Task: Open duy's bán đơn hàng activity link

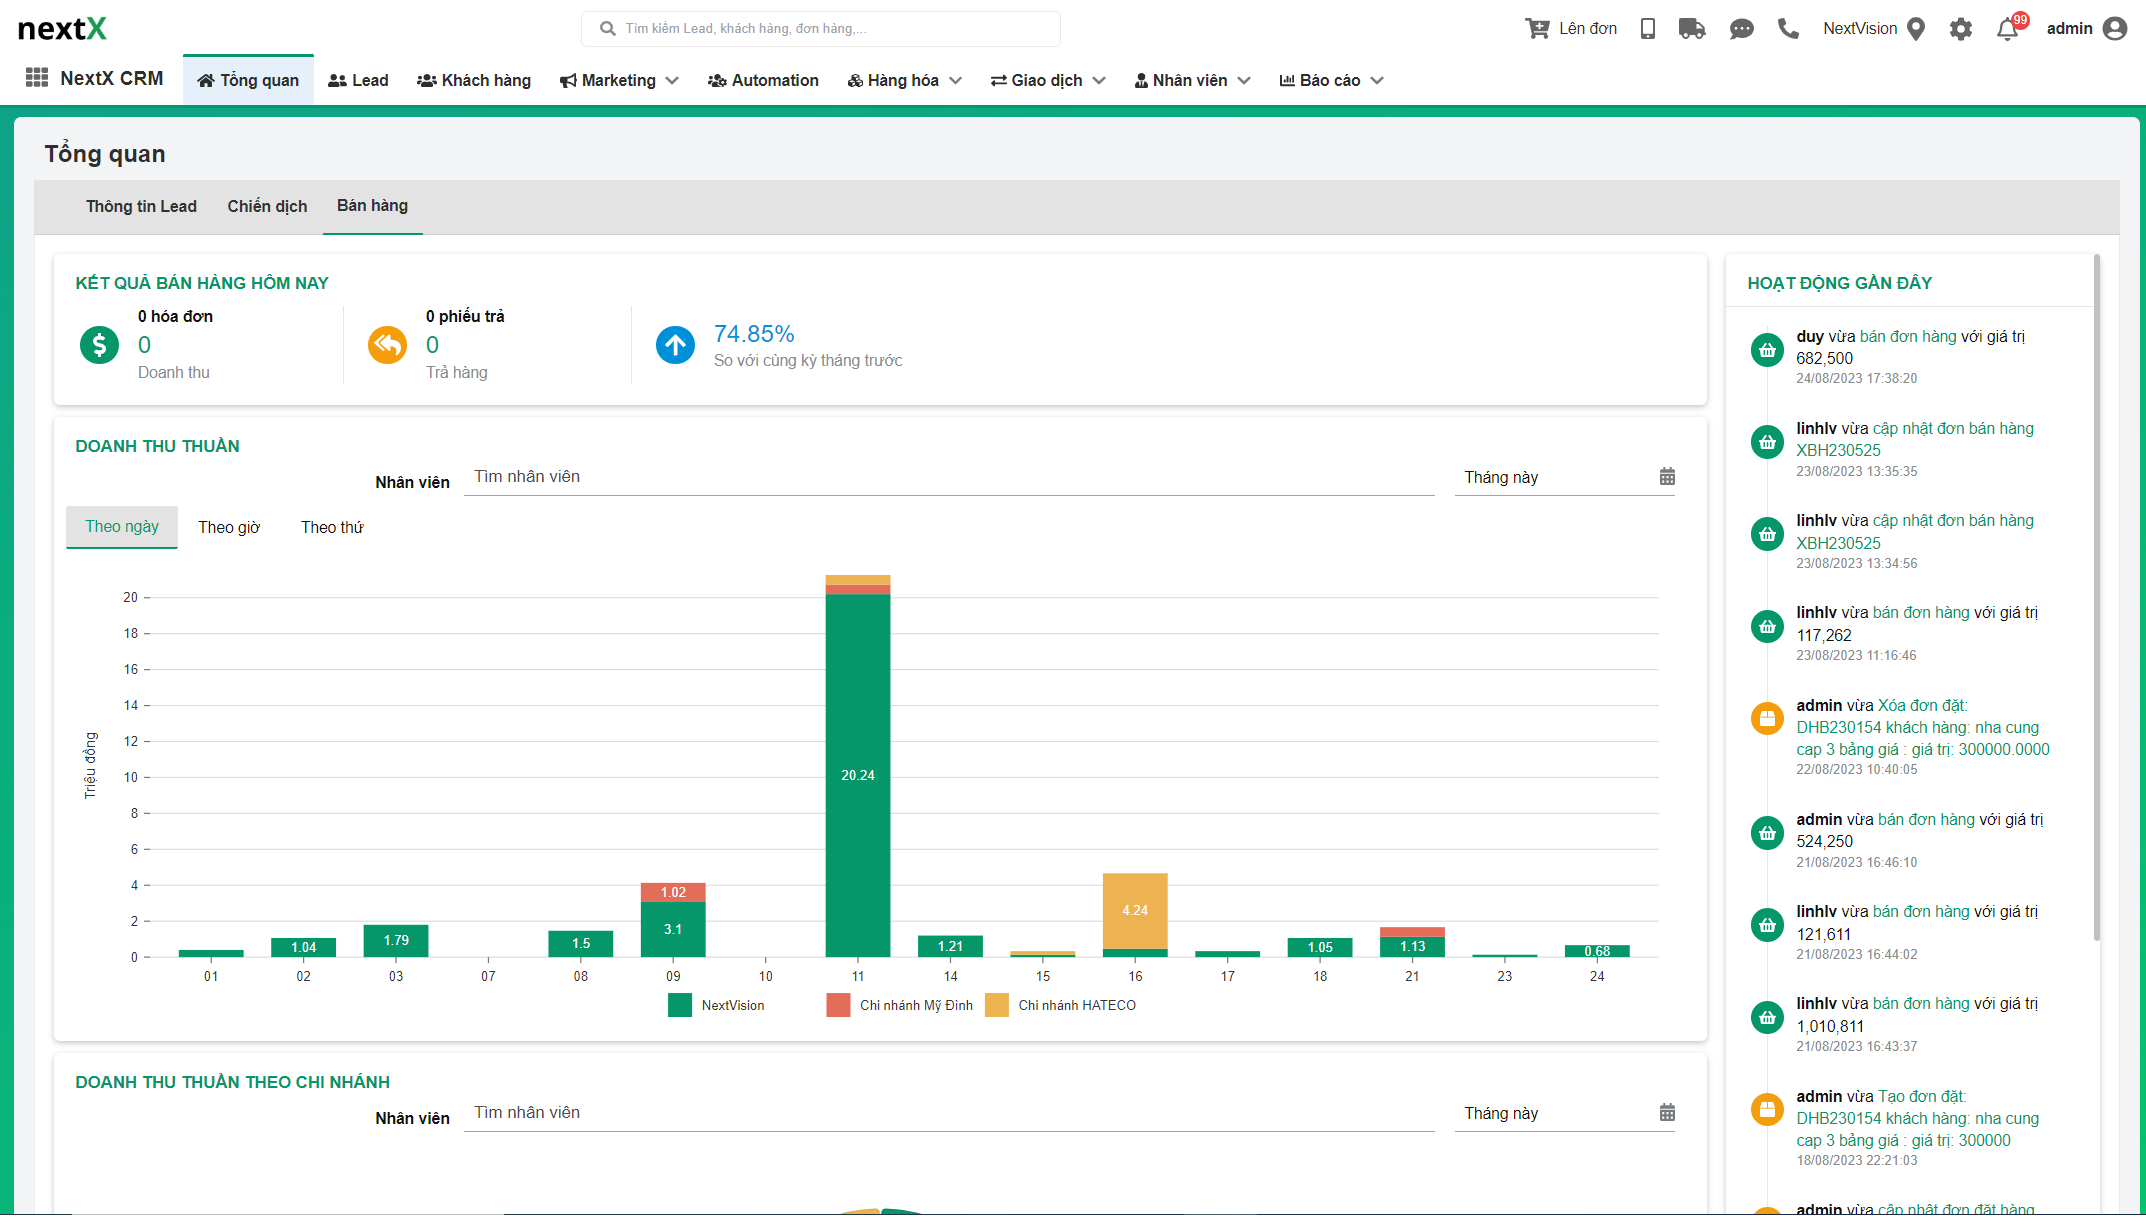Action: (1908, 337)
